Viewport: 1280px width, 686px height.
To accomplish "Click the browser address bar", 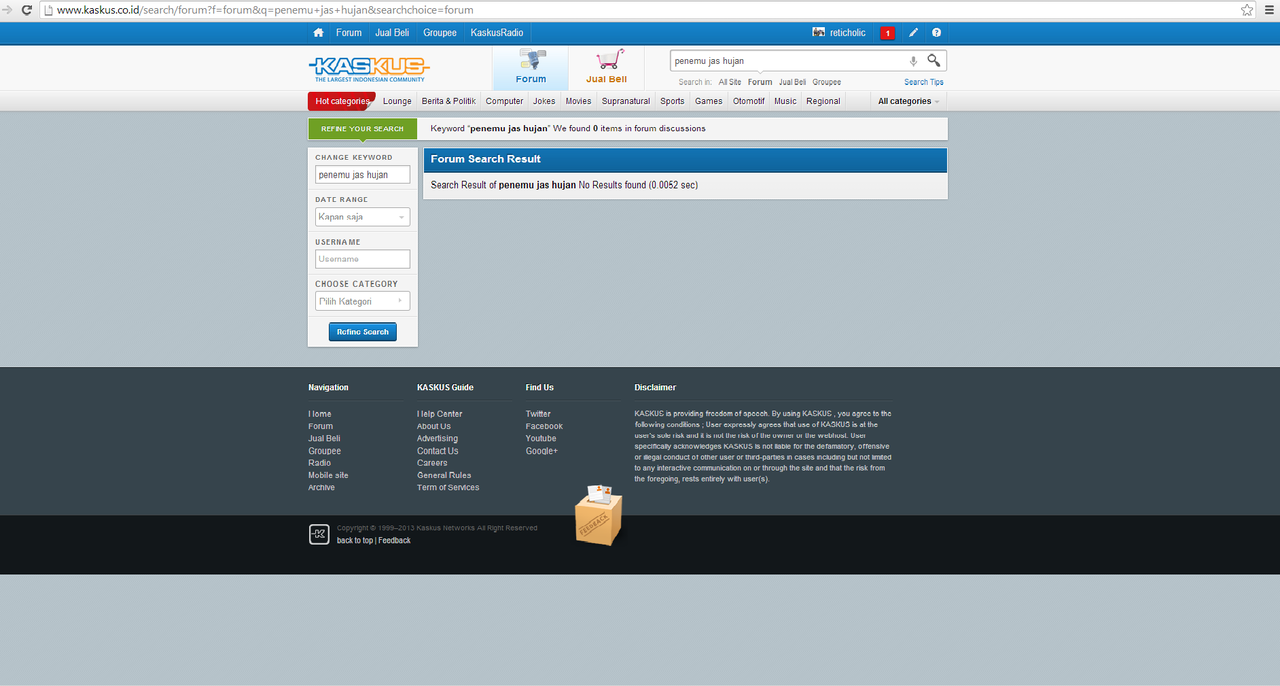I will [640, 10].
